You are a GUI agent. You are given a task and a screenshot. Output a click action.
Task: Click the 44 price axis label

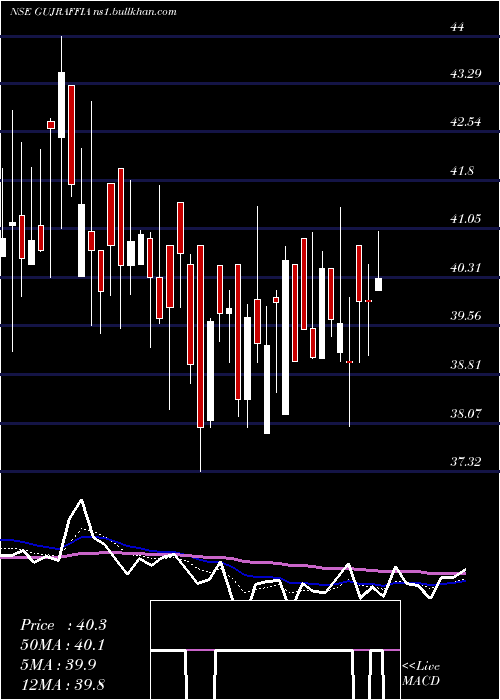click(x=458, y=27)
